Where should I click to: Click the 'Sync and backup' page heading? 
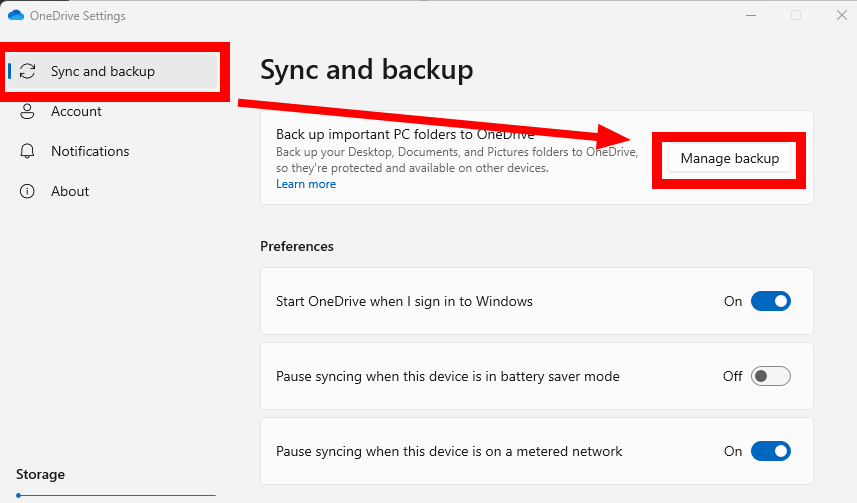(367, 70)
